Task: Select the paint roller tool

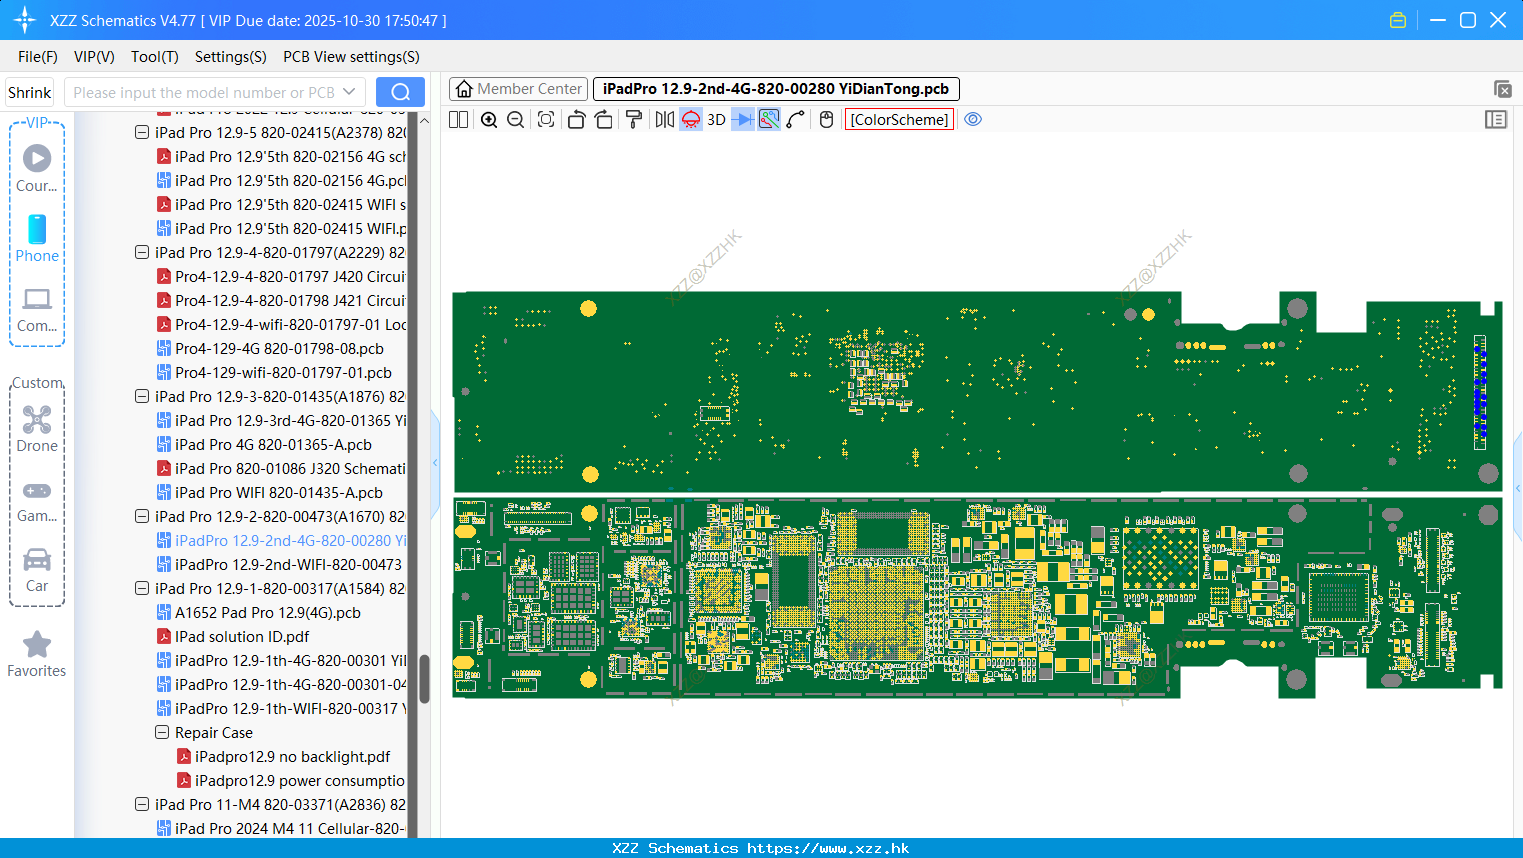Action: coord(633,119)
